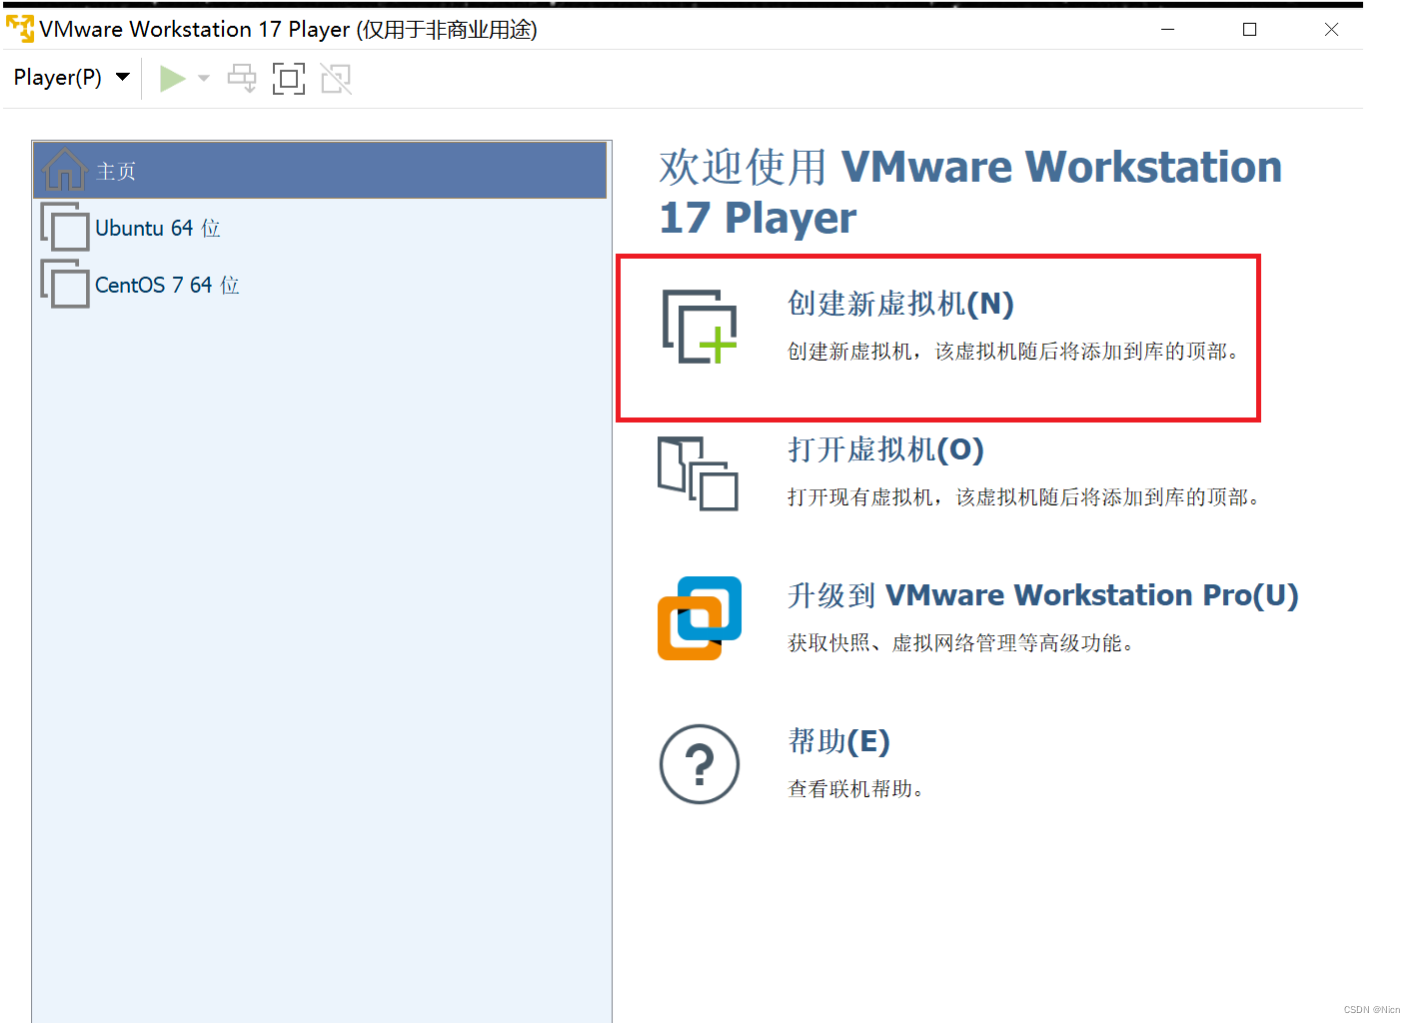Open the Player(P) menu
Viewport: 1415px width, 1023px height.
click(x=58, y=77)
